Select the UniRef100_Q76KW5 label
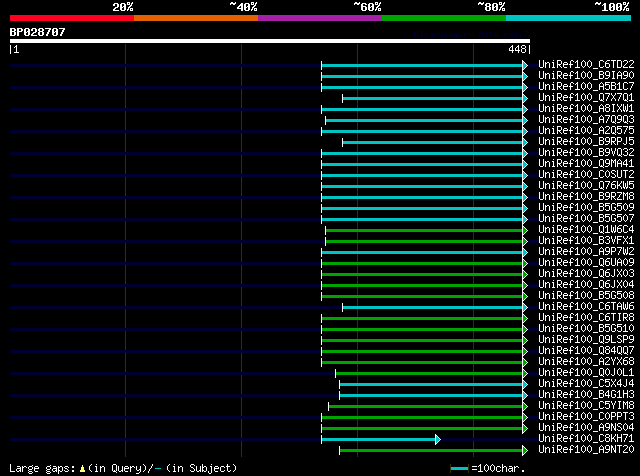 pos(586,186)
